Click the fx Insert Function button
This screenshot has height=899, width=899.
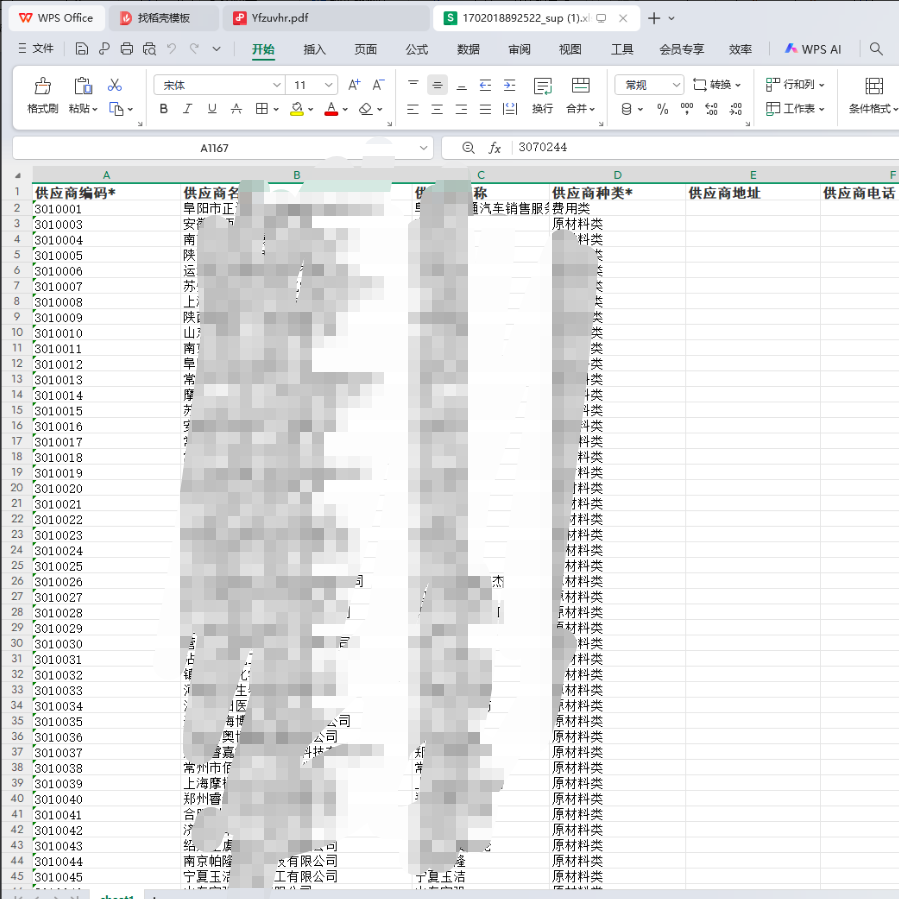(x=495, y=148)
